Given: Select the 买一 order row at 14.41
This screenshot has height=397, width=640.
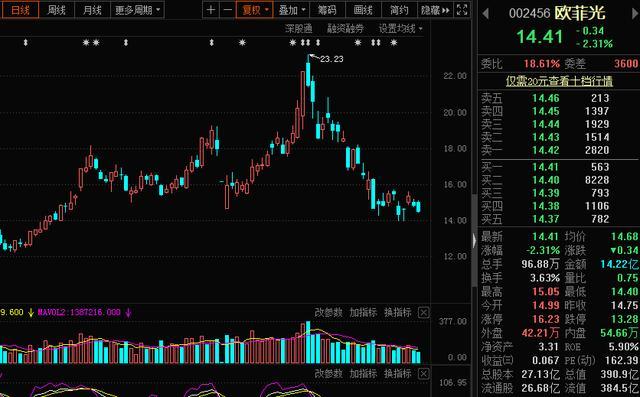Looking at the screenshot, I should tap(558, 167).
